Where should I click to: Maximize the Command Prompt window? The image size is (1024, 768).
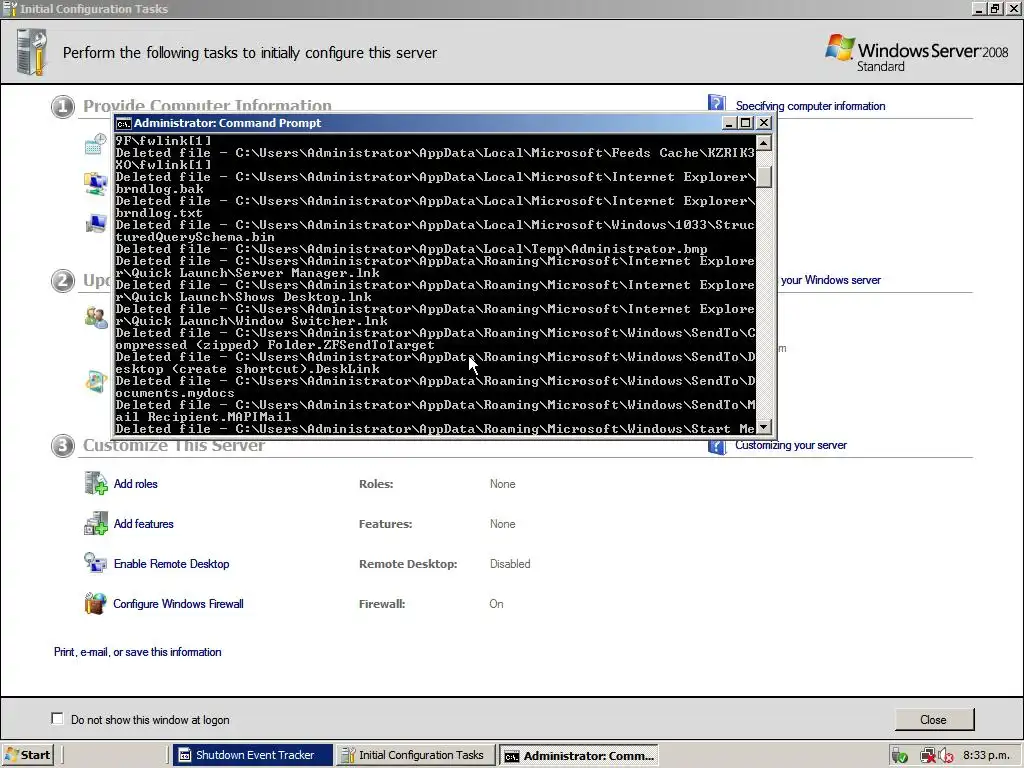[746, 123]
